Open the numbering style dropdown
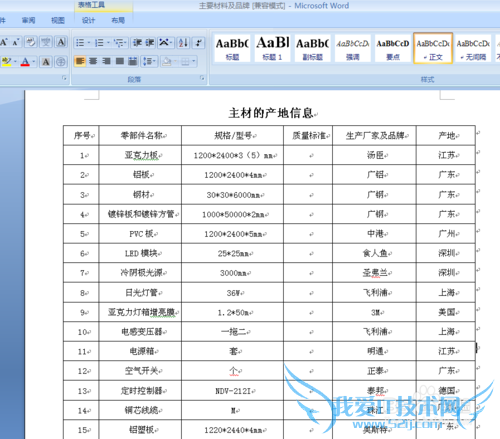 click(x=109, y=43)
